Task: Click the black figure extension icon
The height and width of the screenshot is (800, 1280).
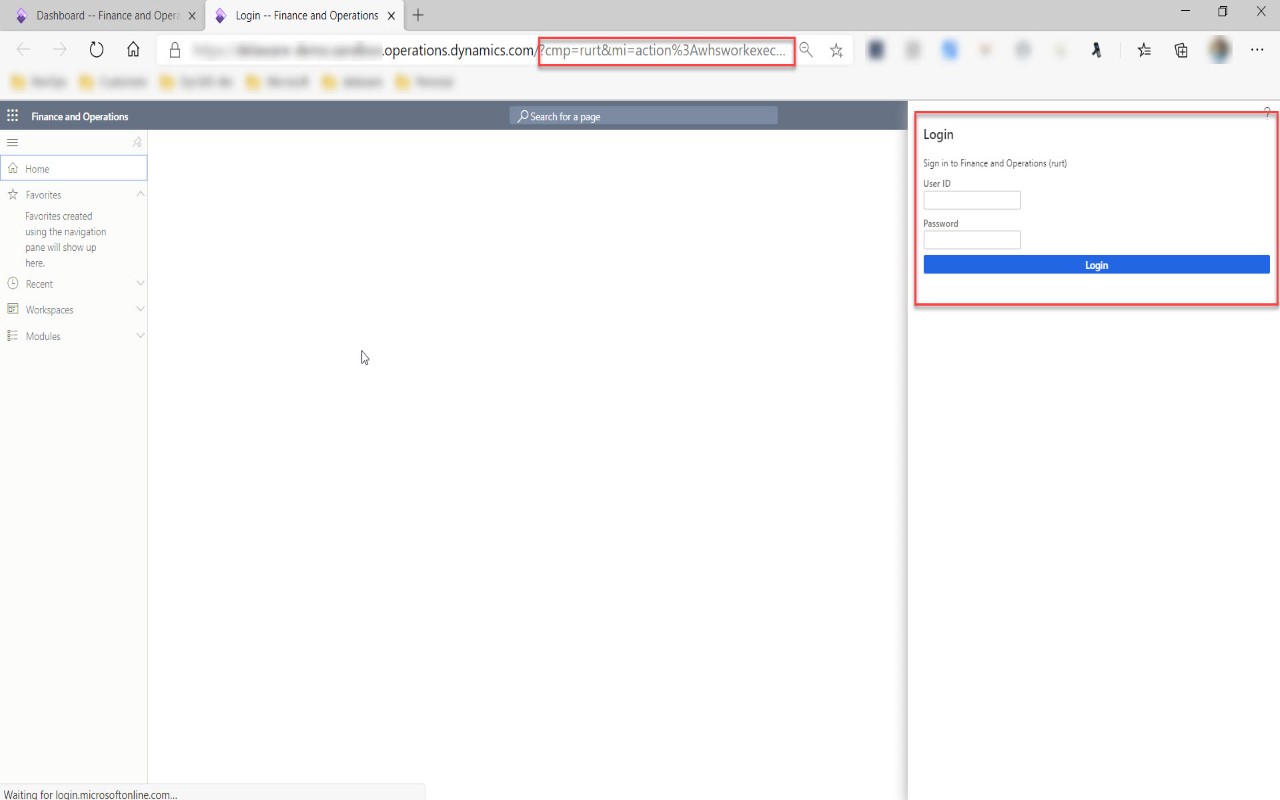Action: pyautogui.click(x=1096, y=50)
